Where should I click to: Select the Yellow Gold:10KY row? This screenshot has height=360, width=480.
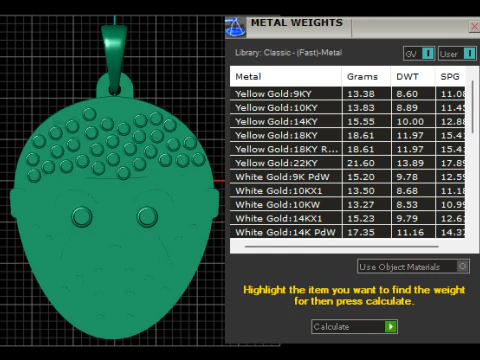coord(348,108)
